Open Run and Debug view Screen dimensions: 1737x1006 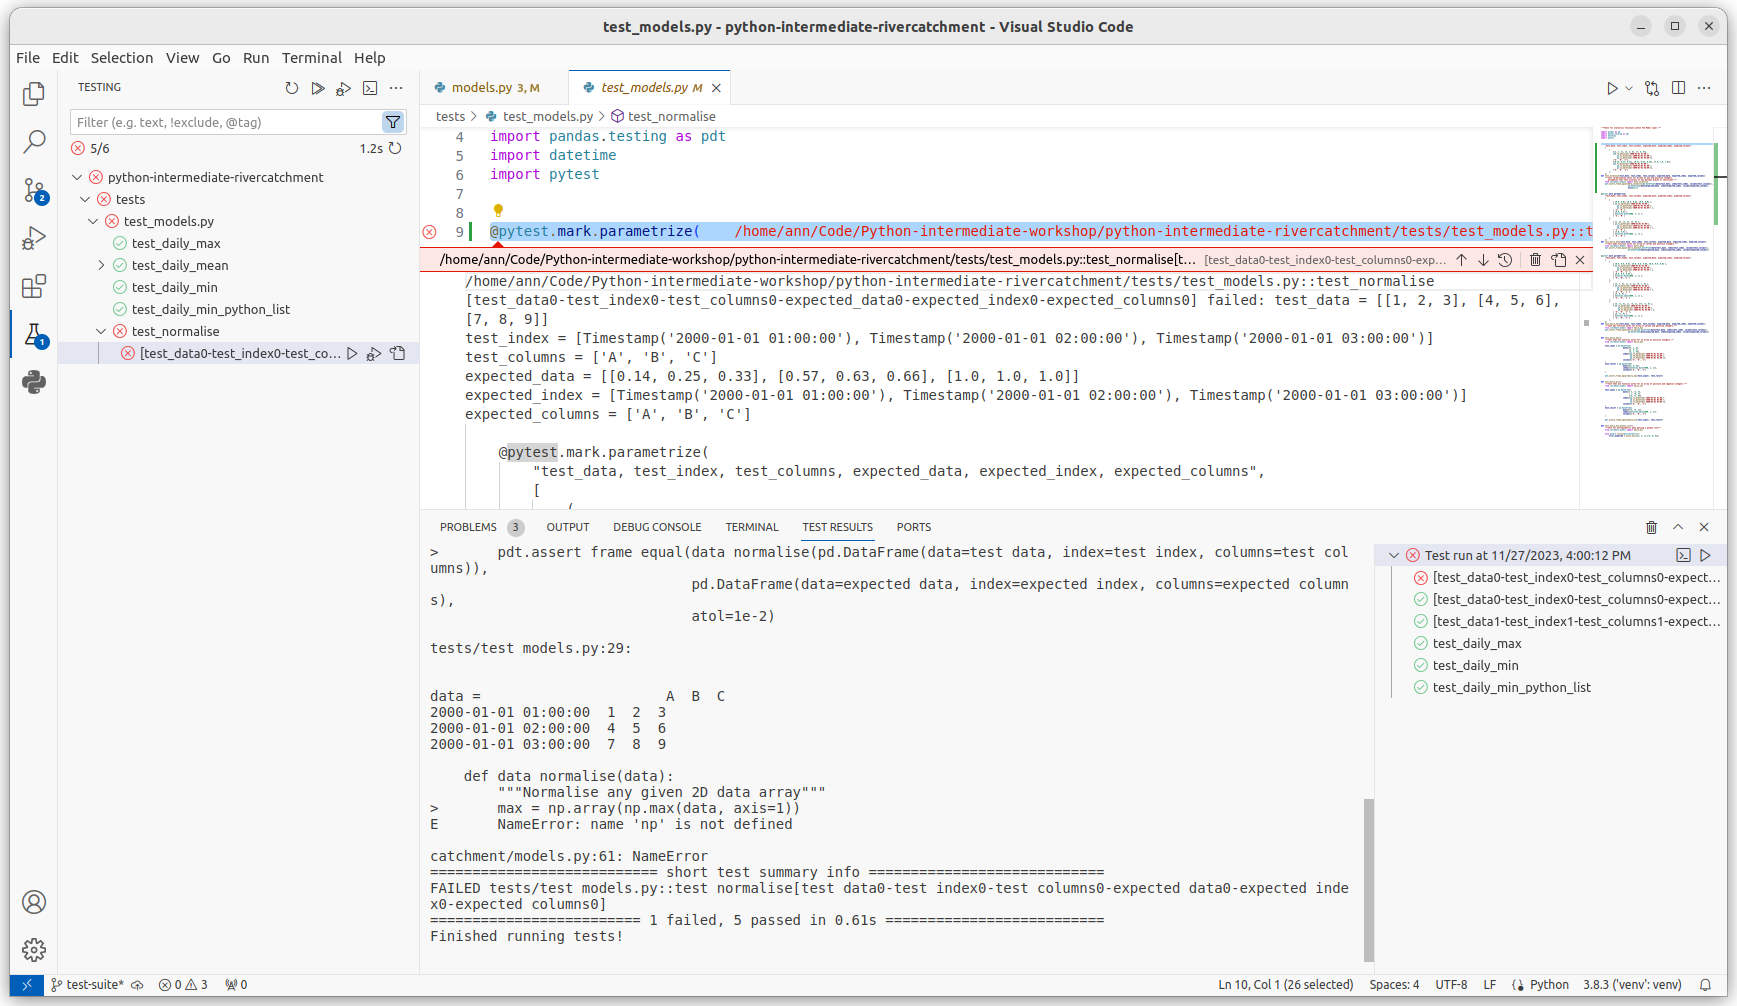34,238
